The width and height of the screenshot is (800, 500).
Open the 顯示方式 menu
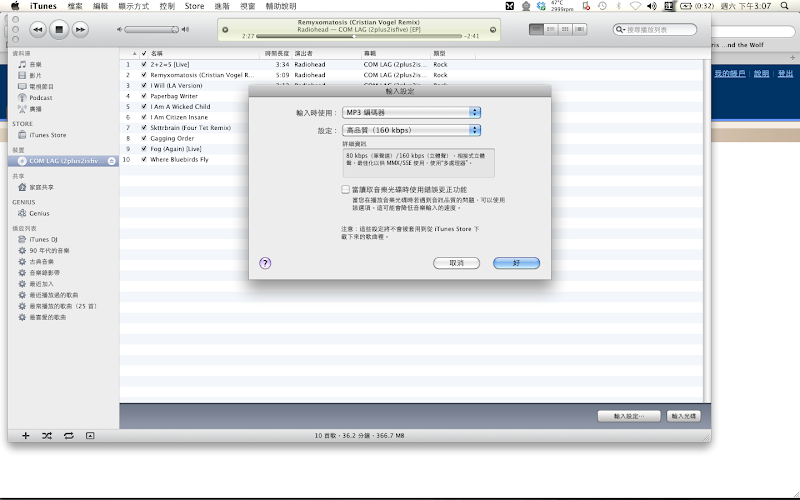(134, 6)
